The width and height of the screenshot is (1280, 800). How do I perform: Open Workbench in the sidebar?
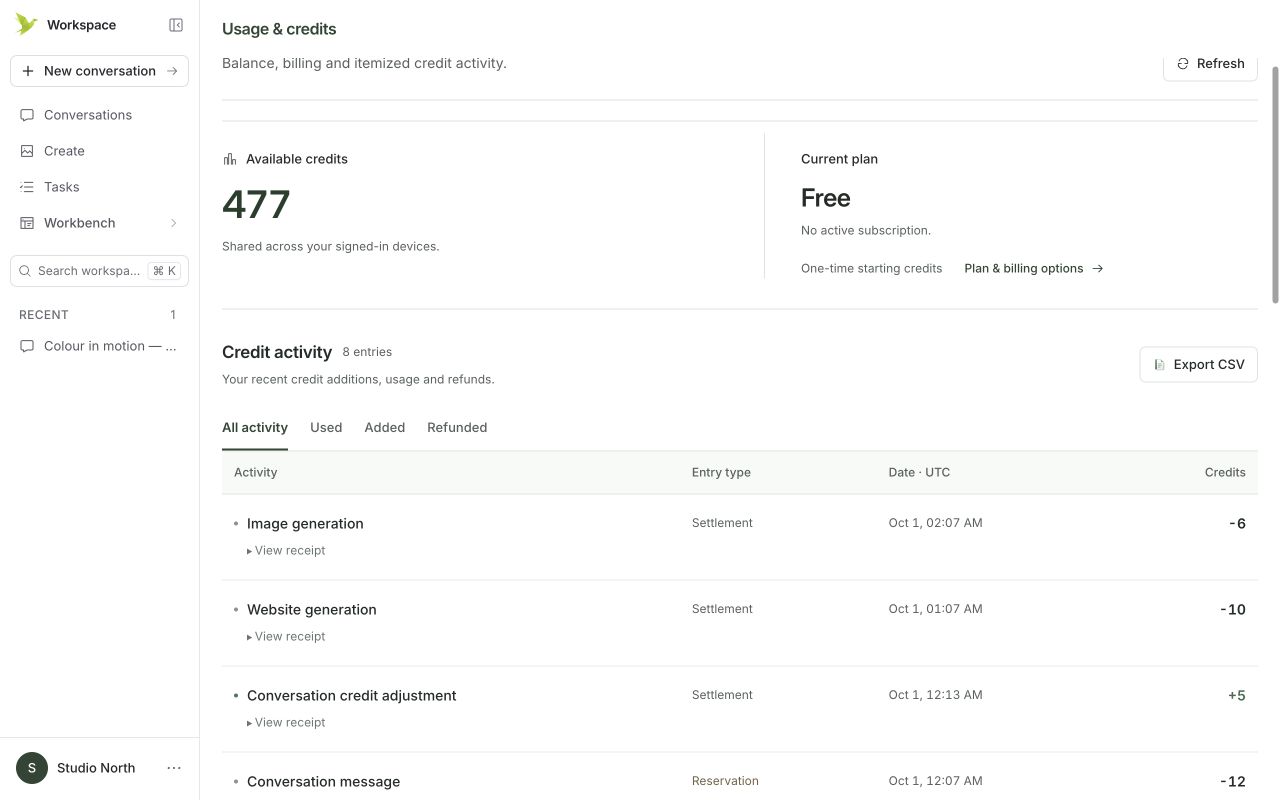pyautogui.click(x=99, y=223)
